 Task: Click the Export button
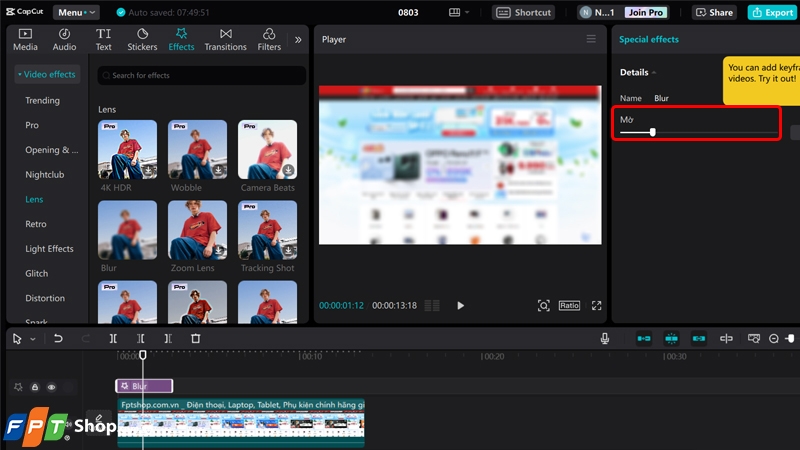point(773,12)
